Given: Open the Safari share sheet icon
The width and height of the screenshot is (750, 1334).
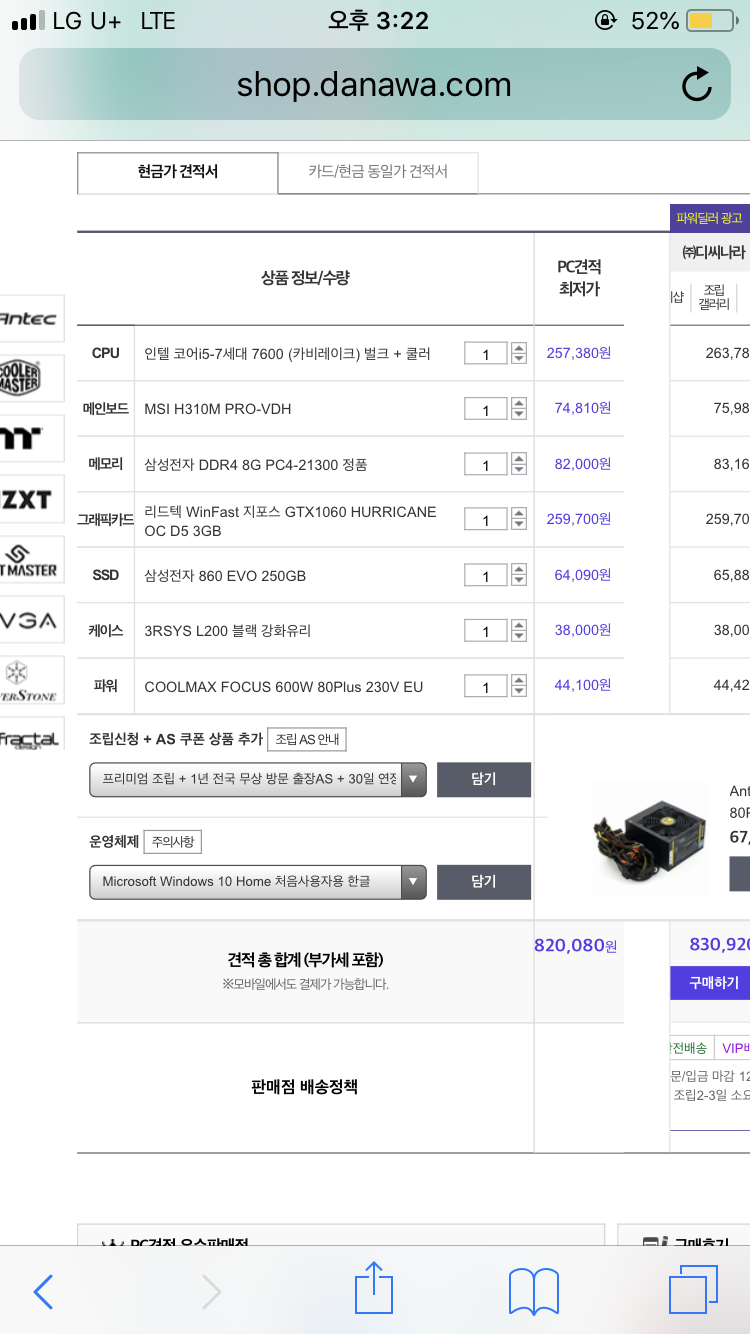Looking at the screenshot, I should 374,1288.
